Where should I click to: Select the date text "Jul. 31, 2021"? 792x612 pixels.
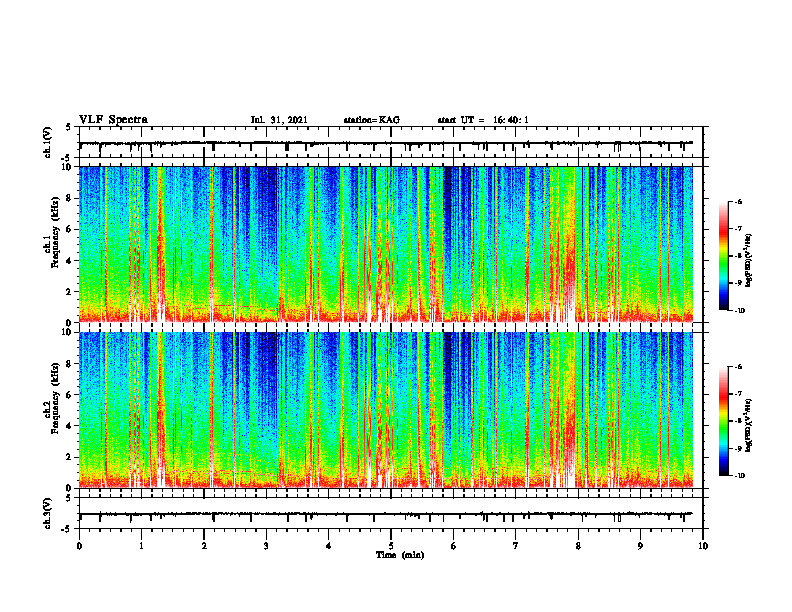click(x=279, y=120)
